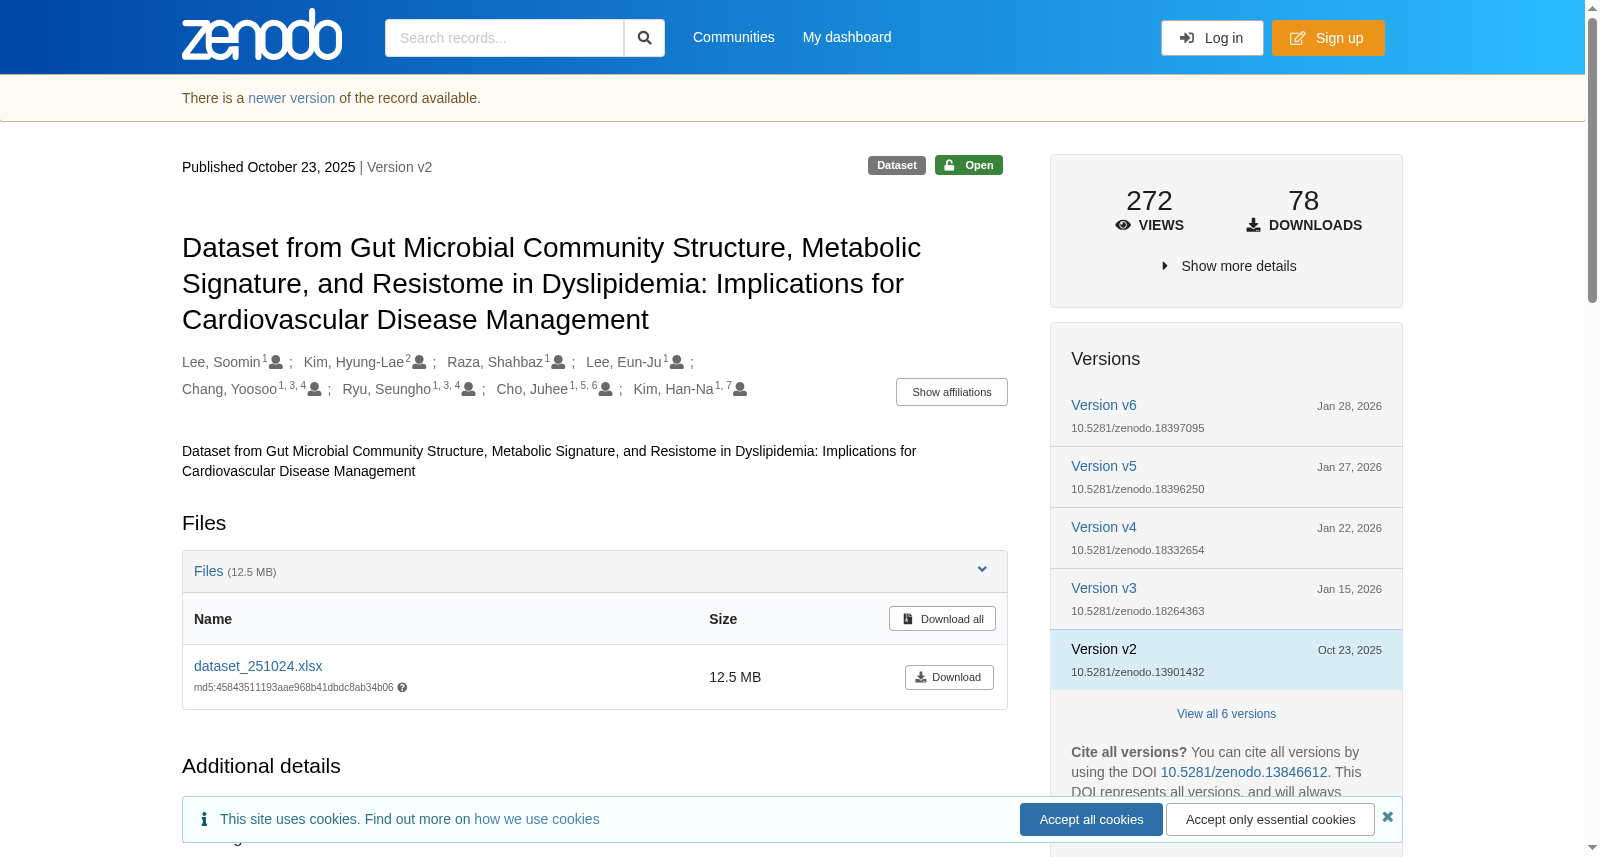
Task: Open the dataset_251024.xlsx file link
Action: (x=258, y=666)
